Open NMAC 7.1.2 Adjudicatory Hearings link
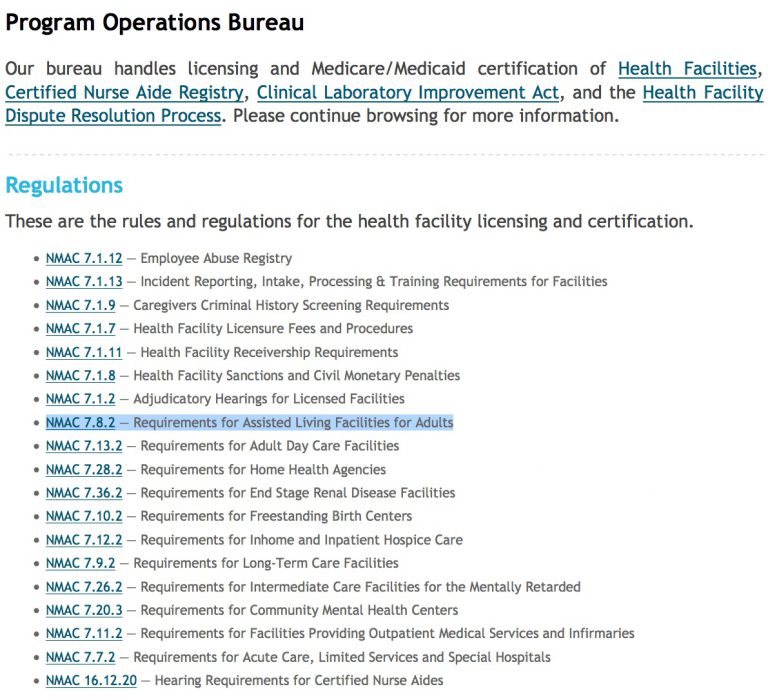 (80, 399)
